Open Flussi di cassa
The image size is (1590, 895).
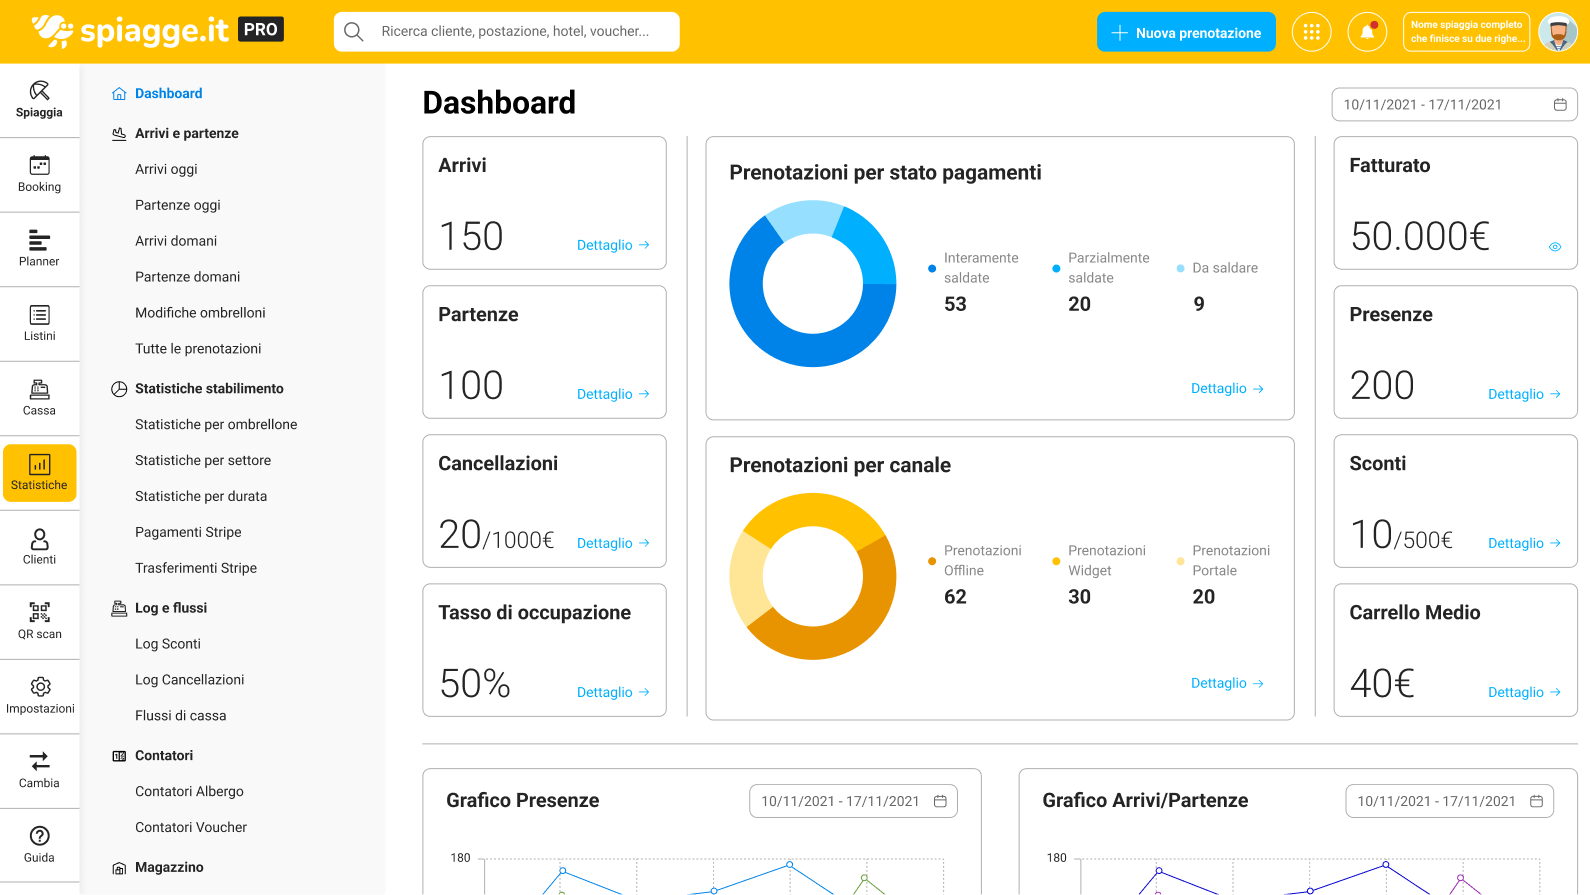point(180,717)
